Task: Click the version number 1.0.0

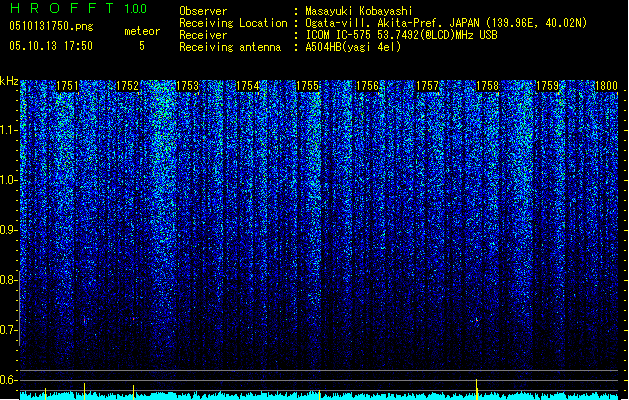Action: (x=136, y=9)
